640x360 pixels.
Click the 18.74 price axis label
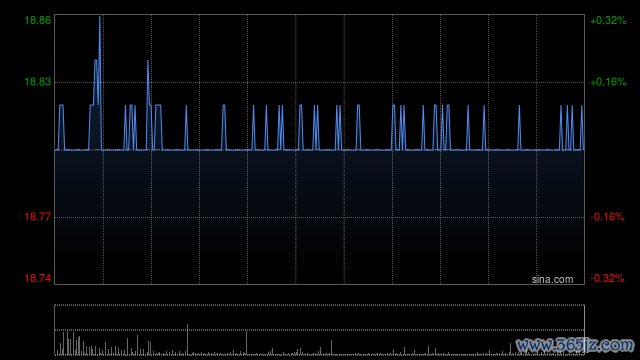coord(38,278)
